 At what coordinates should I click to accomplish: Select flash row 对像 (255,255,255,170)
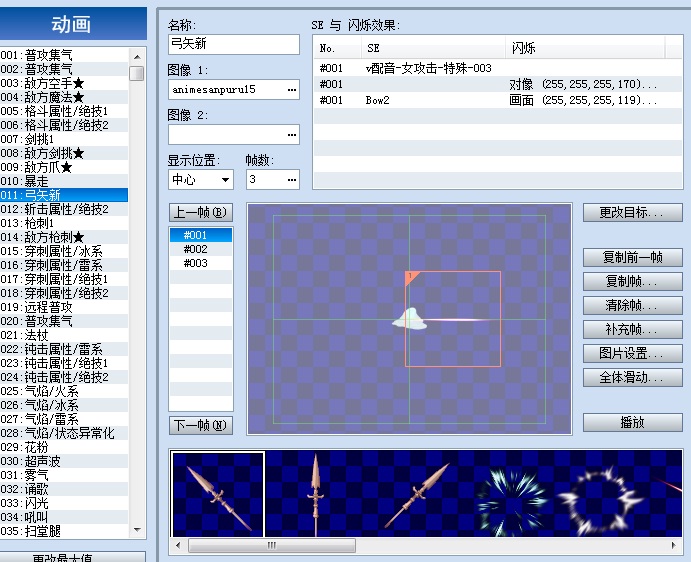(498, 84)
